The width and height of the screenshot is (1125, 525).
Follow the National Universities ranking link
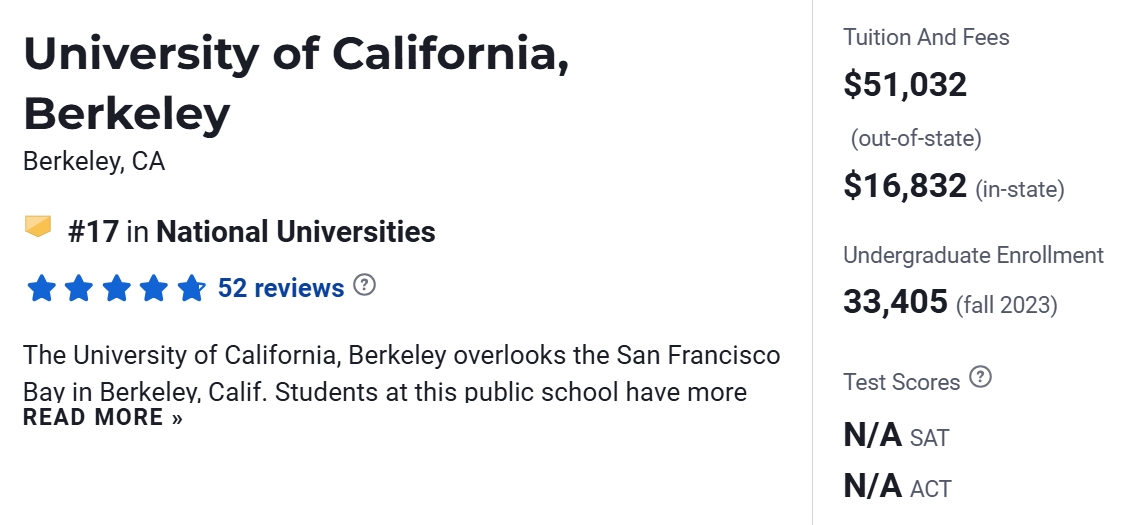[x=295, y=232]
